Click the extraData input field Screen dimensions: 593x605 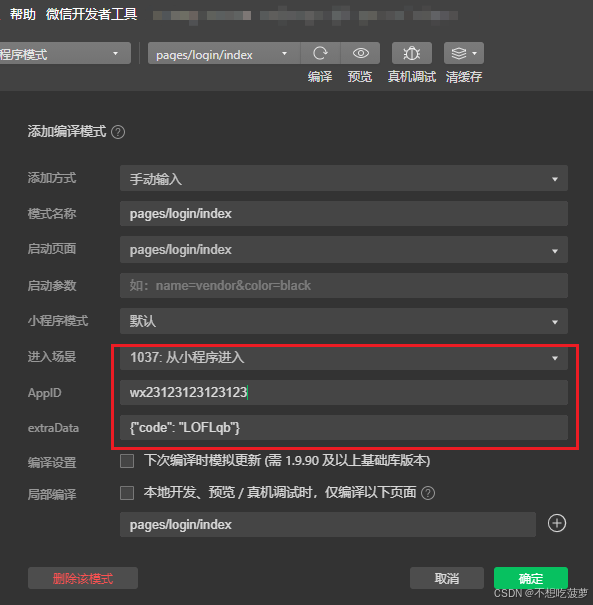pos(344,428)
